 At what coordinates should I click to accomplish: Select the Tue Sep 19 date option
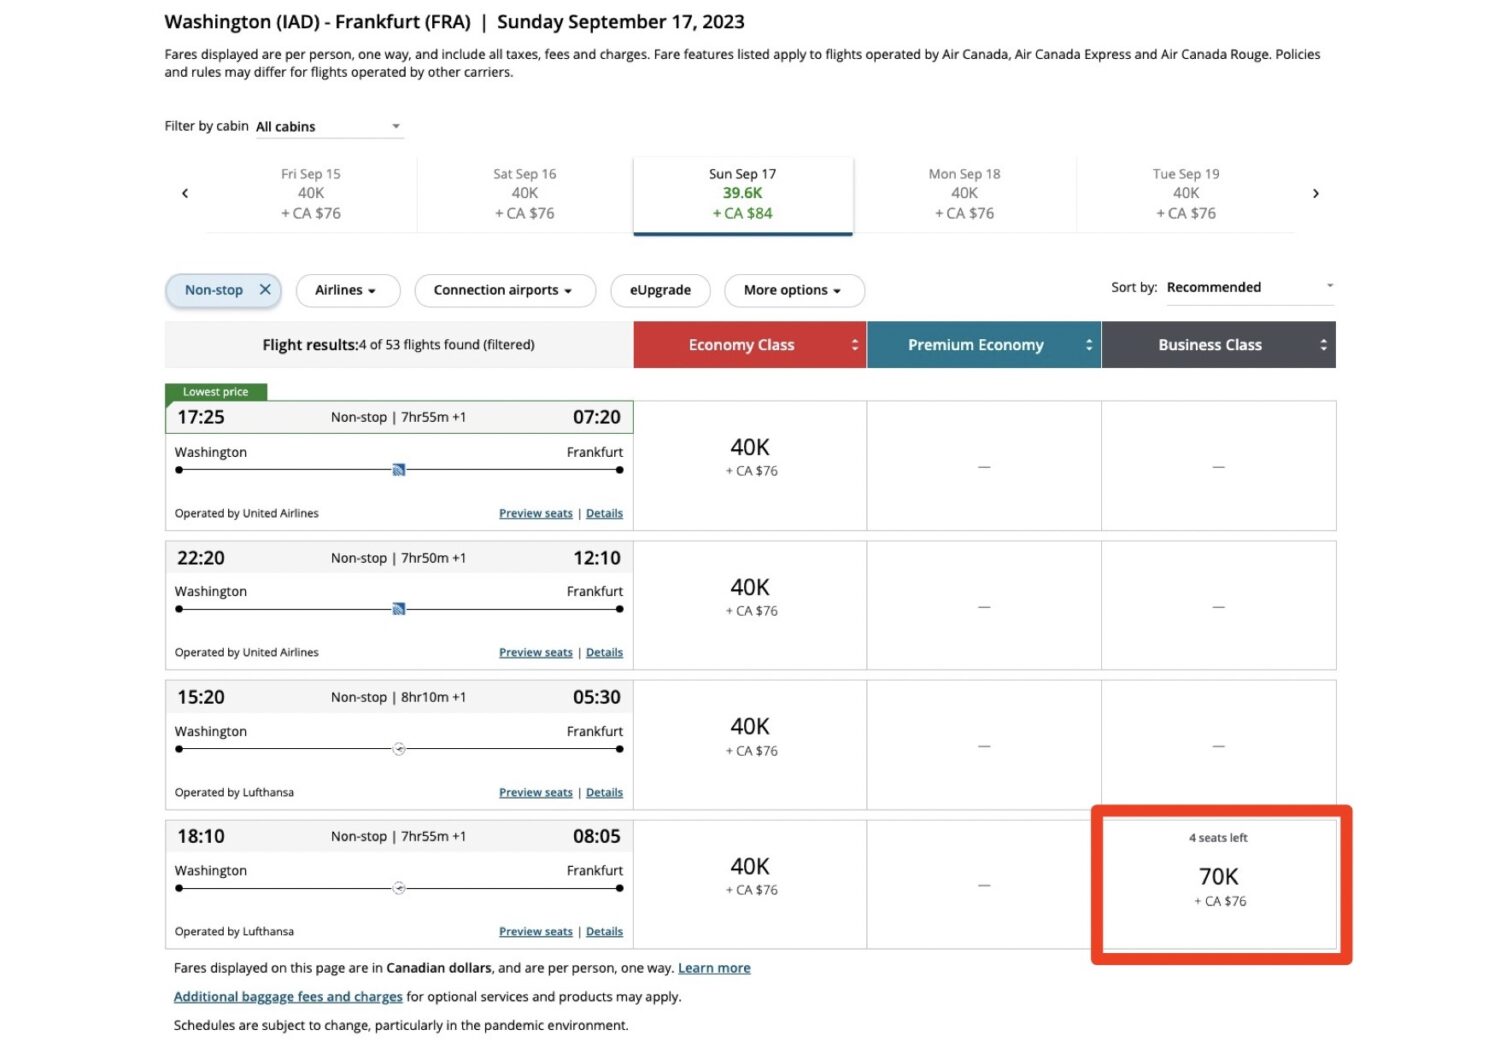[x=1185, y=193]
